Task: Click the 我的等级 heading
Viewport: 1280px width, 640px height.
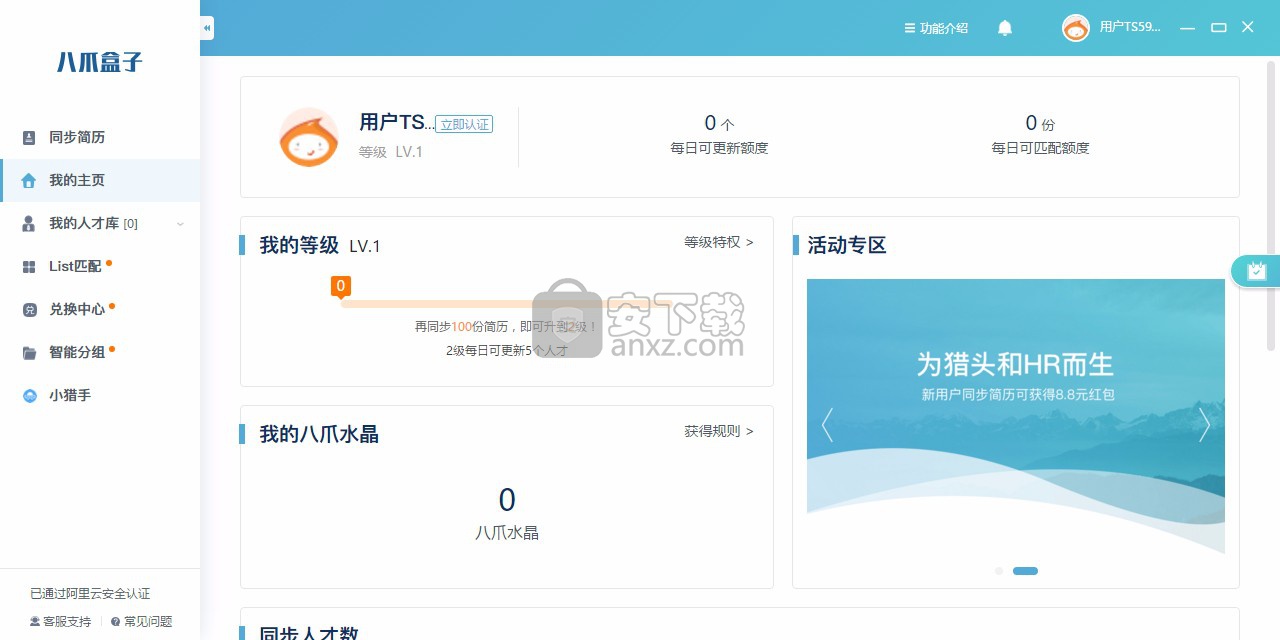Action: 299,245
